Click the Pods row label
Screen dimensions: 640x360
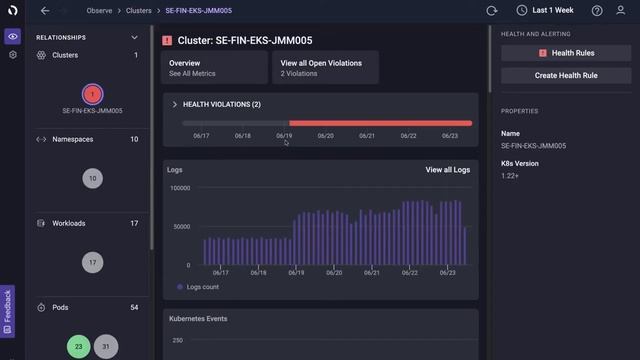[60, 307]
